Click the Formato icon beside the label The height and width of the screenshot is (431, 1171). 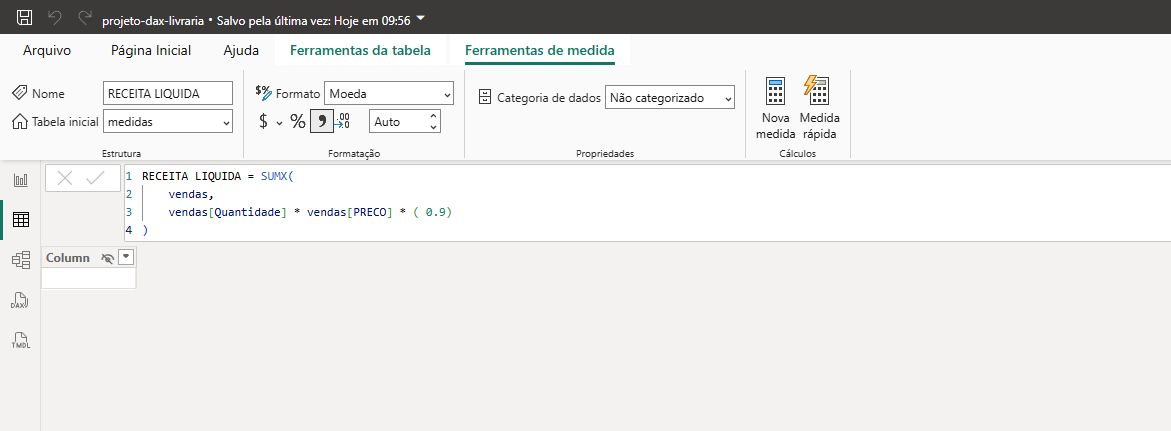point(264,92)
